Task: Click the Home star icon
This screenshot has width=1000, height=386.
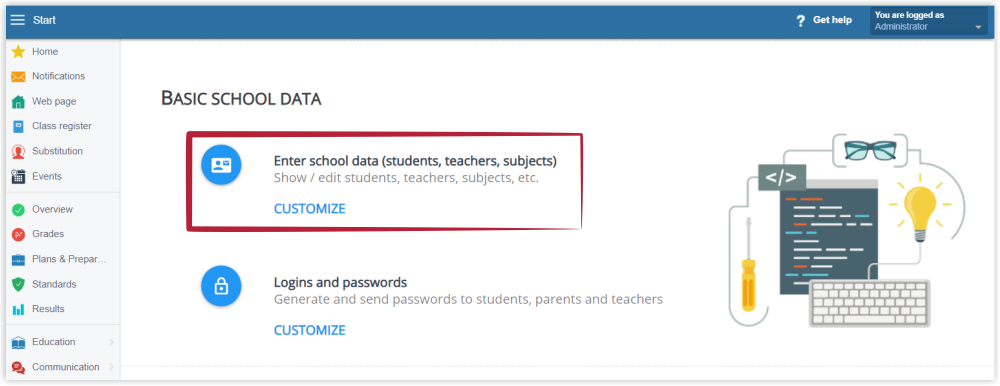Action: tap(18, 52)
